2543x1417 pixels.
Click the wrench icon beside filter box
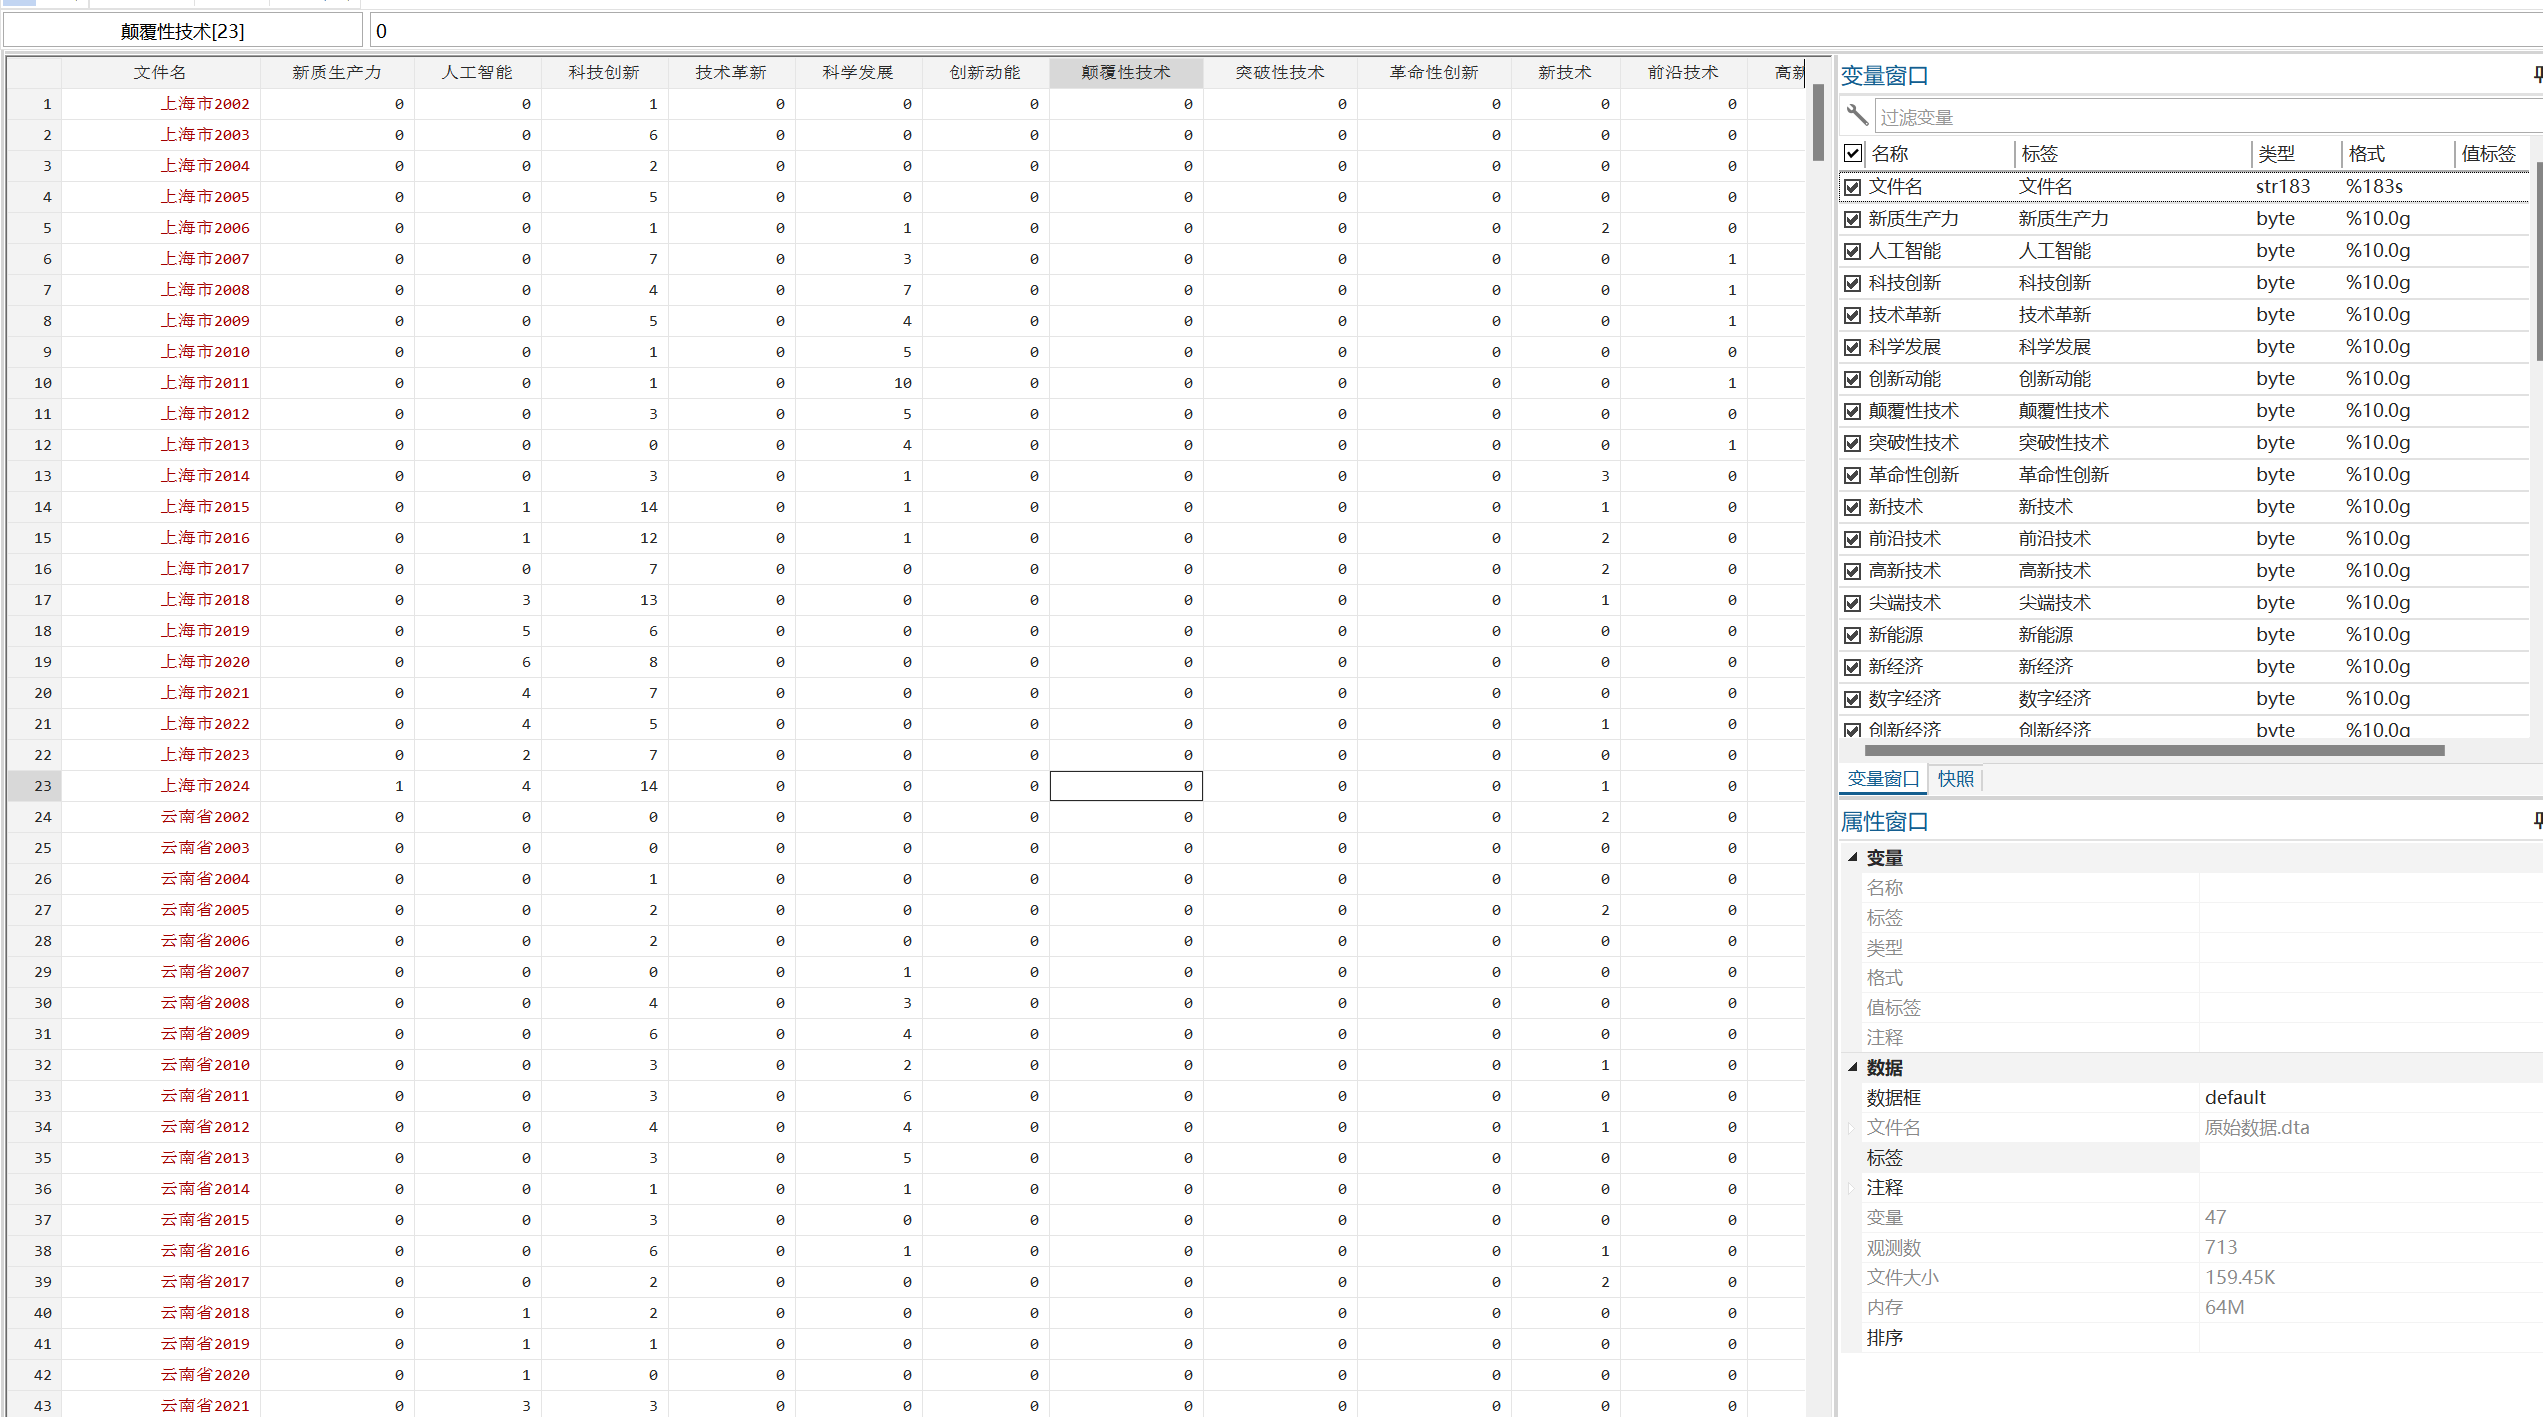coord(1857,116)
